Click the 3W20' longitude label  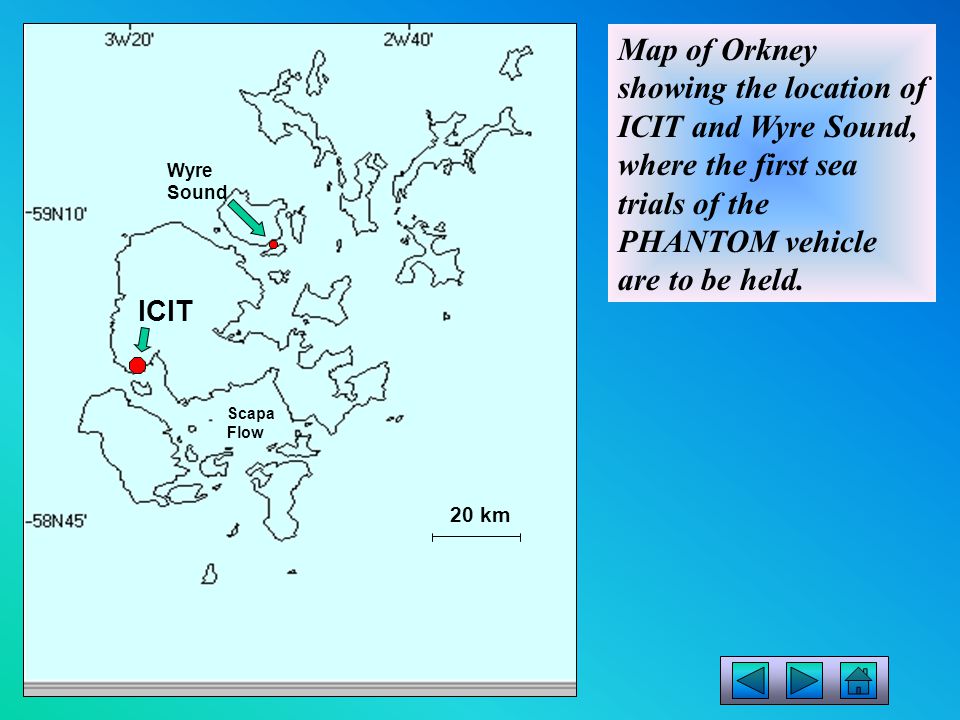(x=129, y=40)
